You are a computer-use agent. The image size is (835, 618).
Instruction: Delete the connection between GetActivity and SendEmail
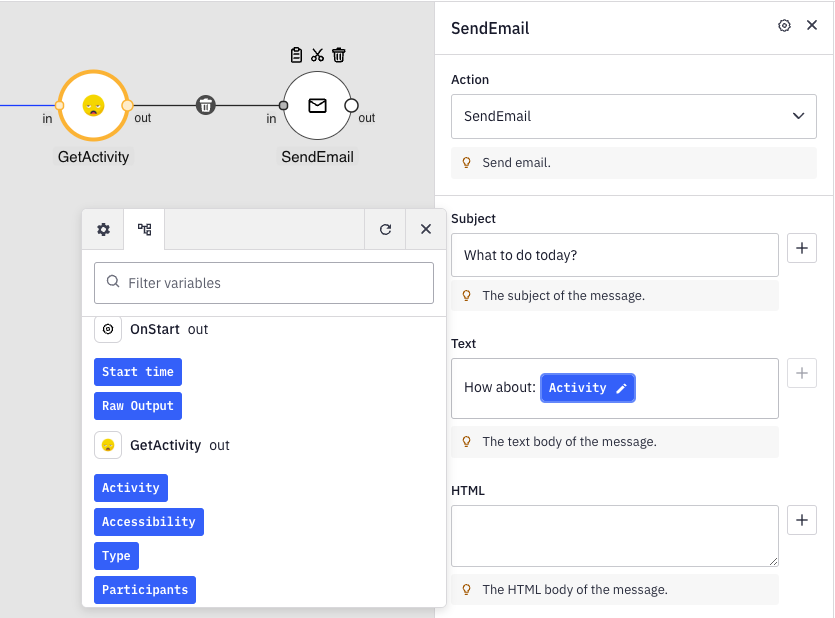click(x=205, y=105)
